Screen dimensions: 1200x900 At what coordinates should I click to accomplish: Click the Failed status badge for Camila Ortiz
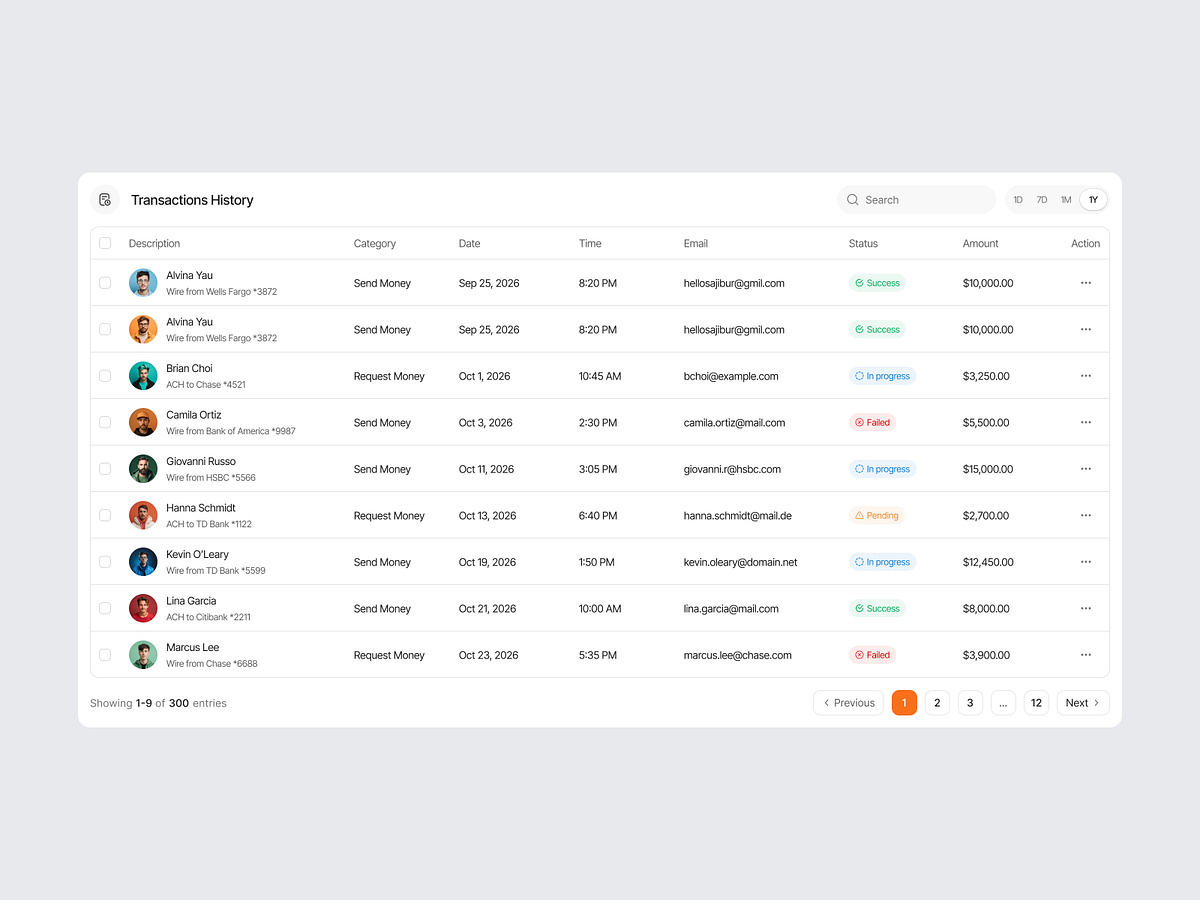pyautogui.click(x=872, y=422)
